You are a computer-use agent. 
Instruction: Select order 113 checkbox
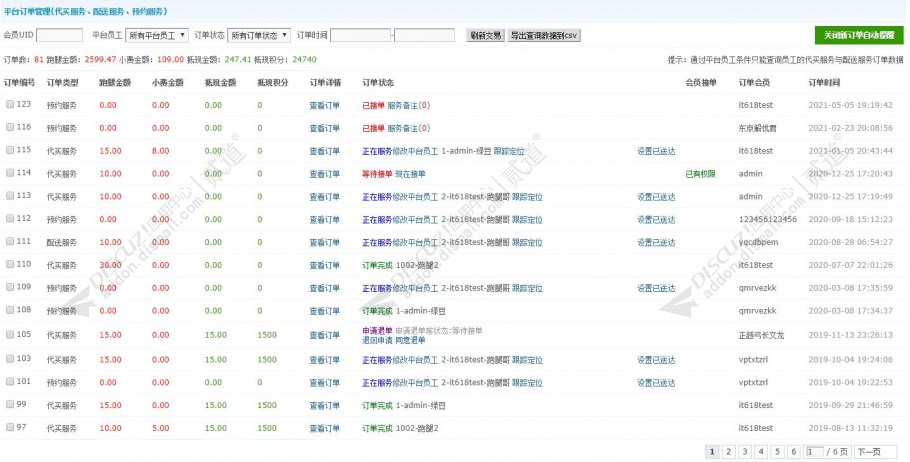pyautogui.click(x=10, y=196)
